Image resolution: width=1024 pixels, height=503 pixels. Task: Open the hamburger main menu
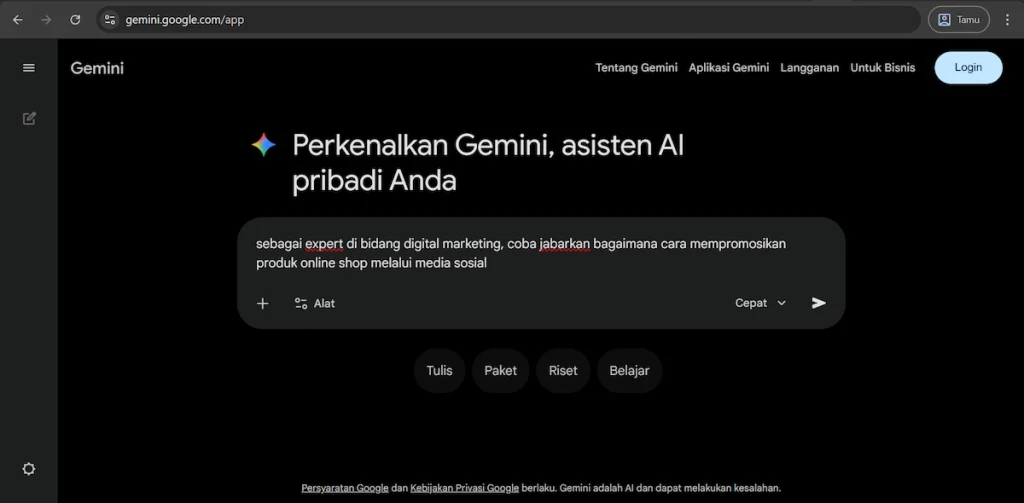[x=29, y=68]
